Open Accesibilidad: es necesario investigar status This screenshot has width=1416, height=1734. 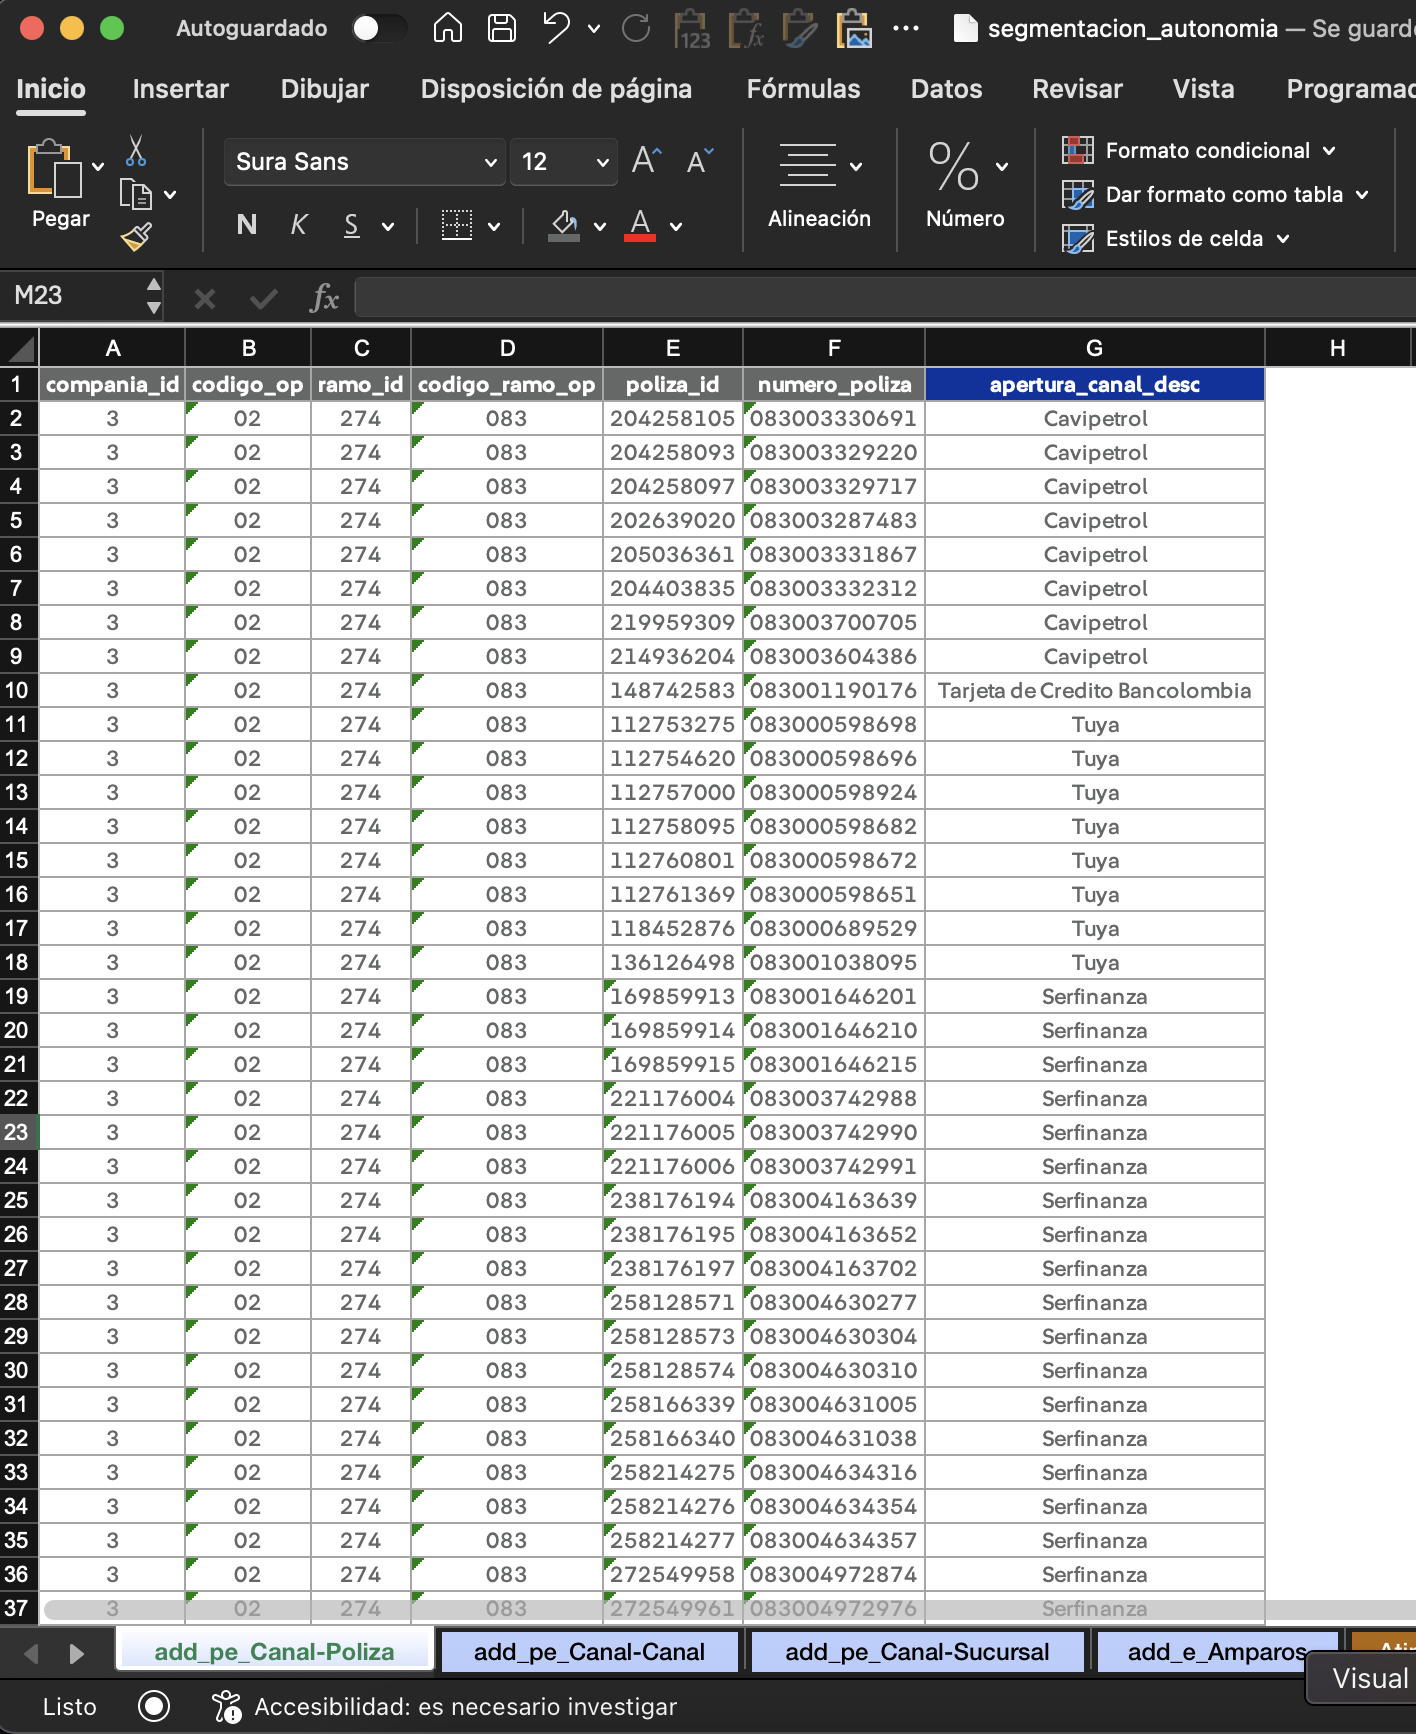pos(445,1707)
